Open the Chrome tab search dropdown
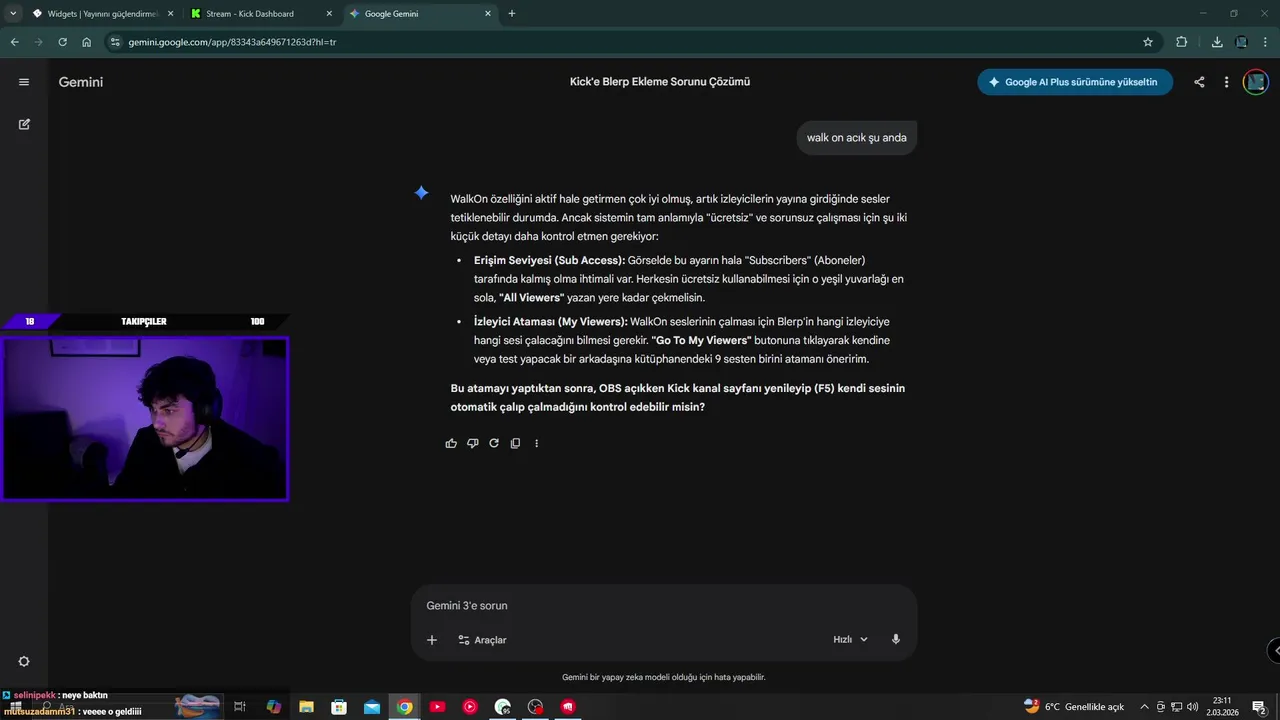This screenshot has width=1280, height=720. coord(13,13)
